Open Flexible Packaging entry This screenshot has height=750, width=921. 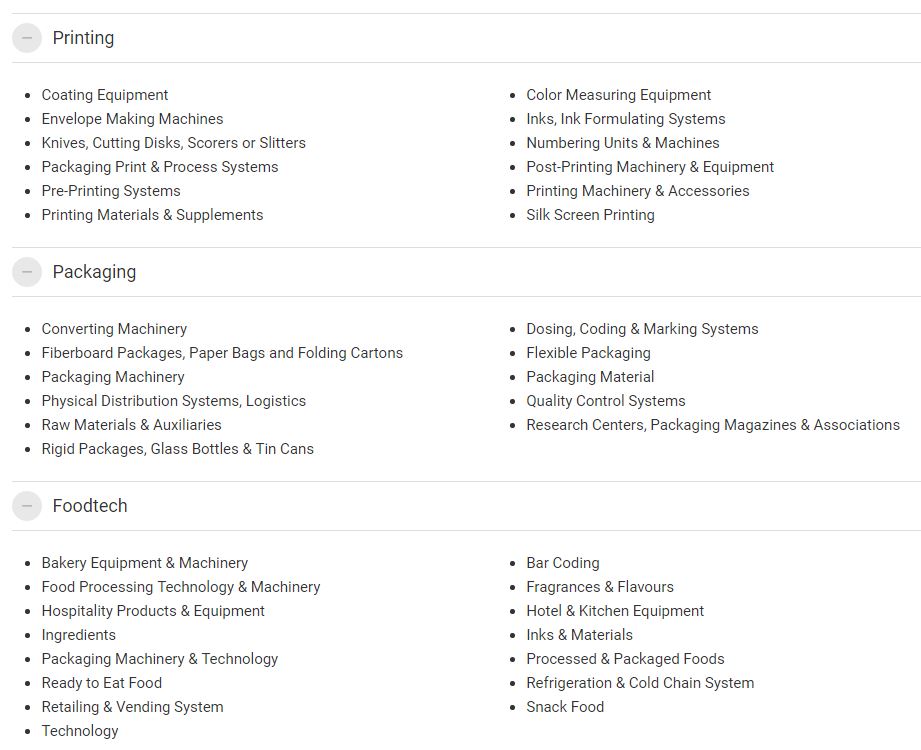click(x=589, y=353)
